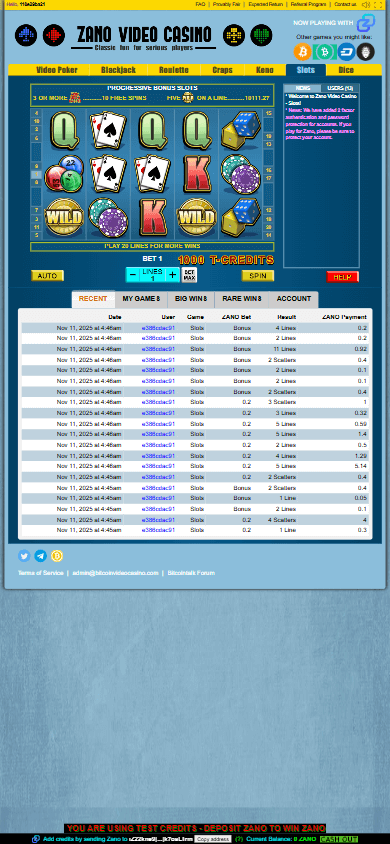Image resolution: width=390 pixels, height=844 pixels.
Task: Click the green CASH OUT button
Action: (339, 839)
